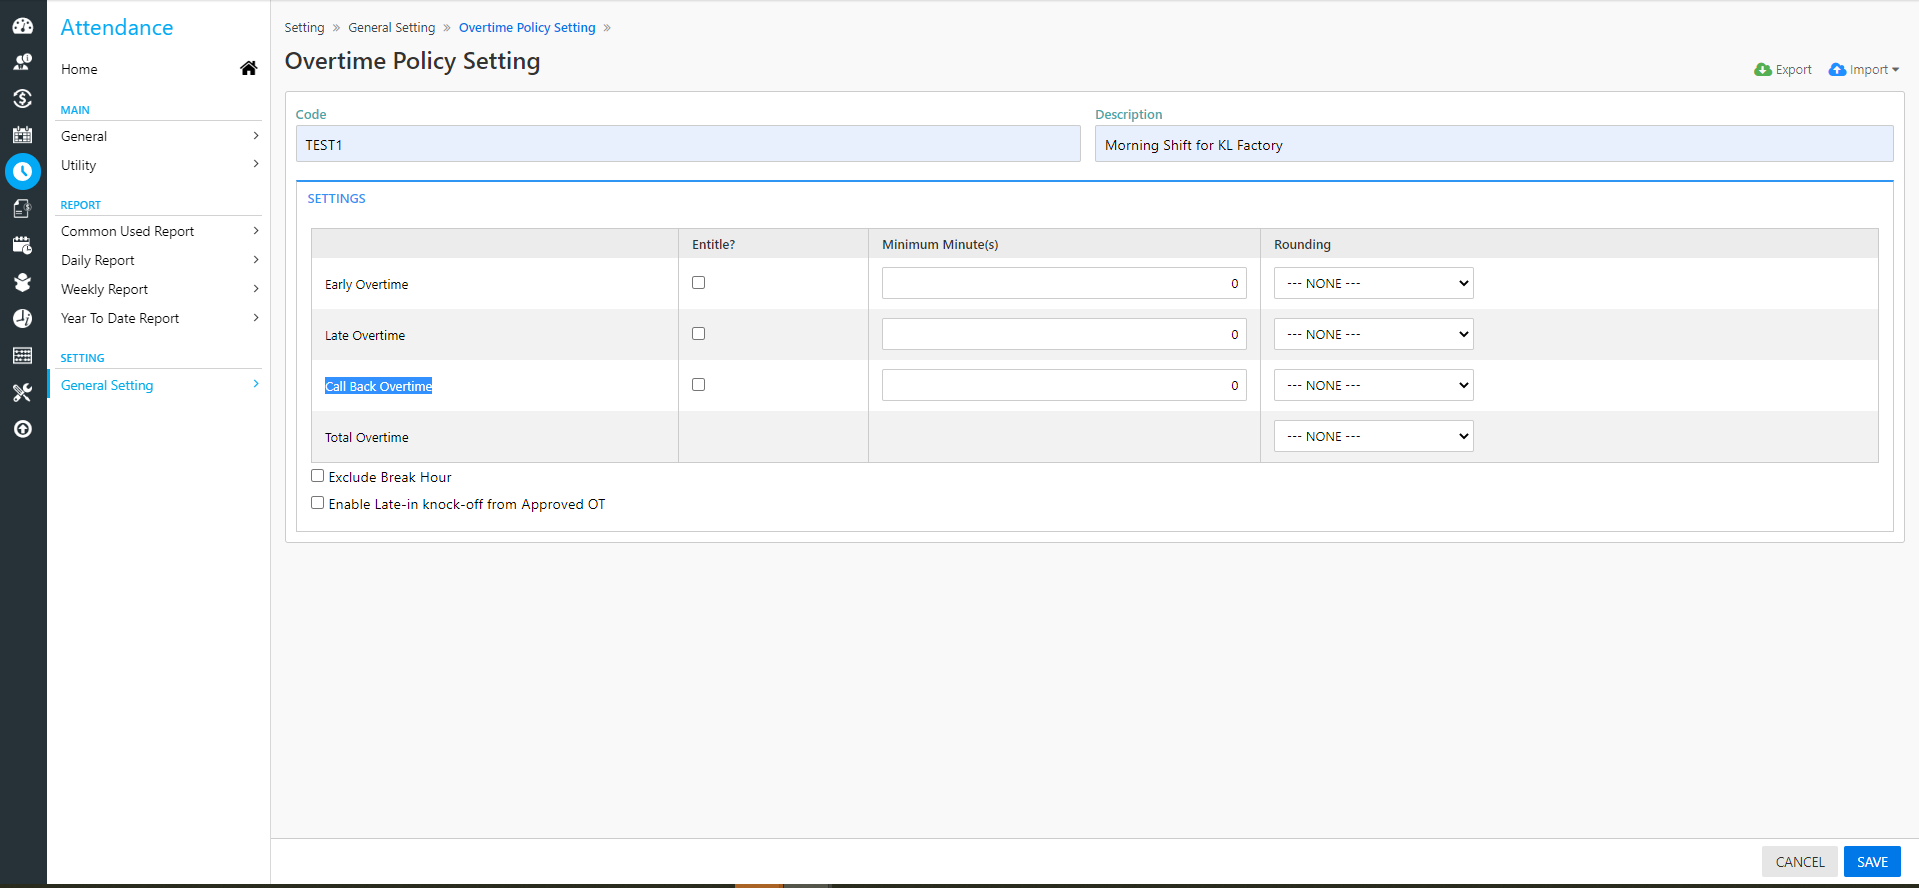The width and height of the screenshot is (1919, 888).
Task: Expand the Utility menu chevron
Action: 256,164
